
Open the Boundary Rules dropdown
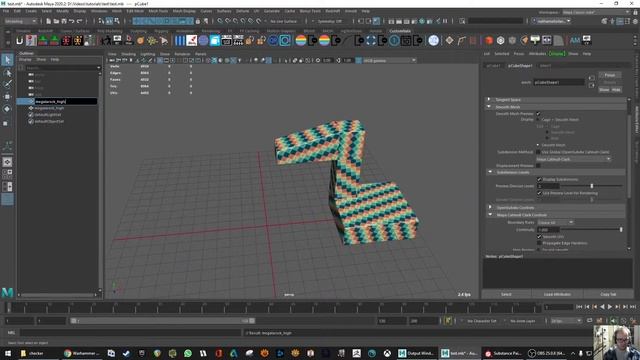pyautogui.click(x=556, y=222)
